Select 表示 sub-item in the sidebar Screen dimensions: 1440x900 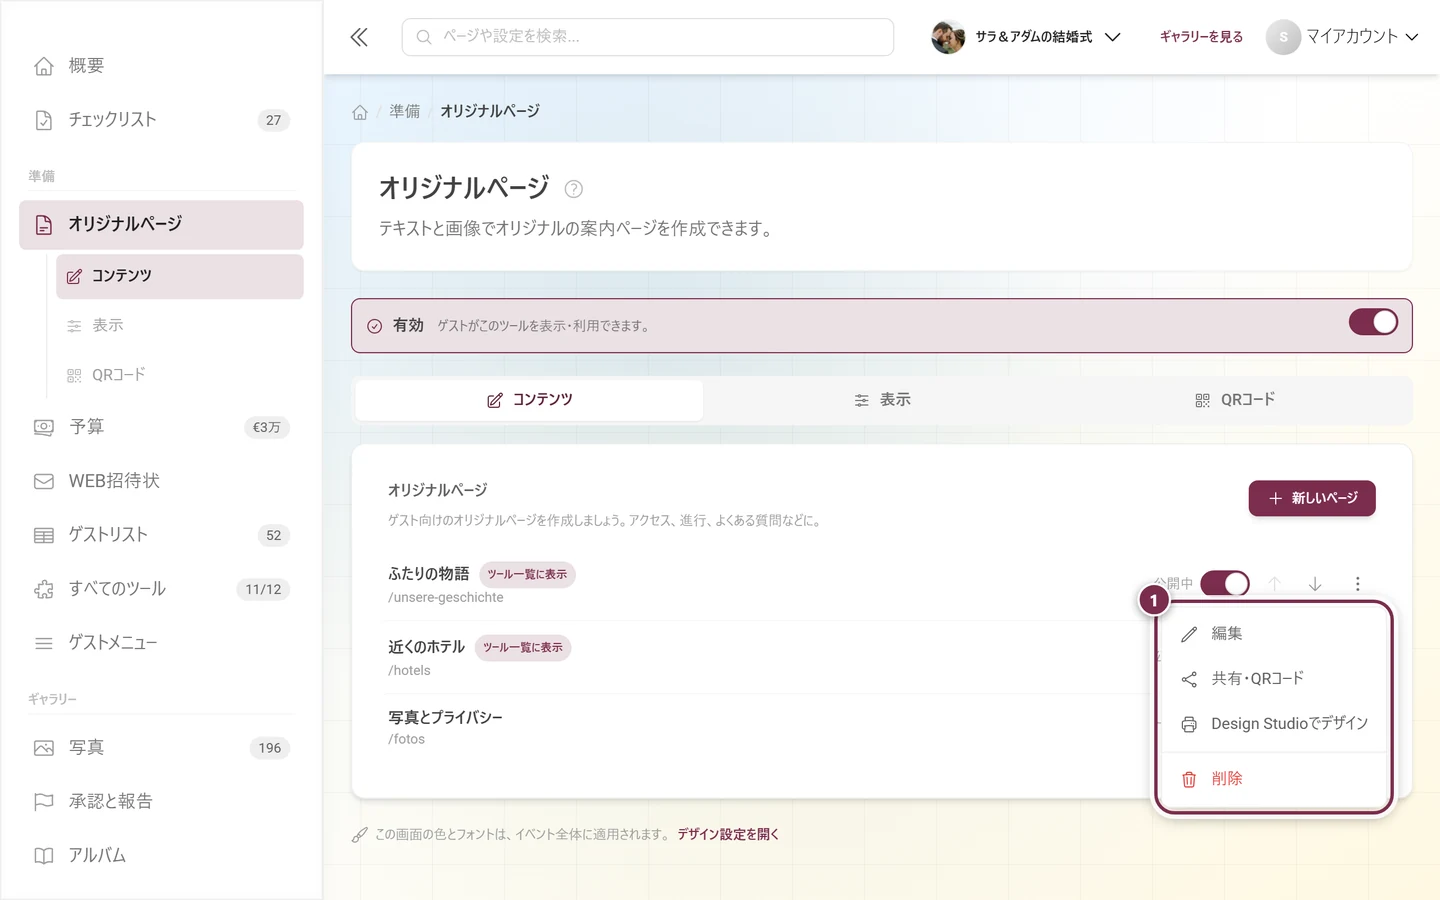tap(180, 326)
